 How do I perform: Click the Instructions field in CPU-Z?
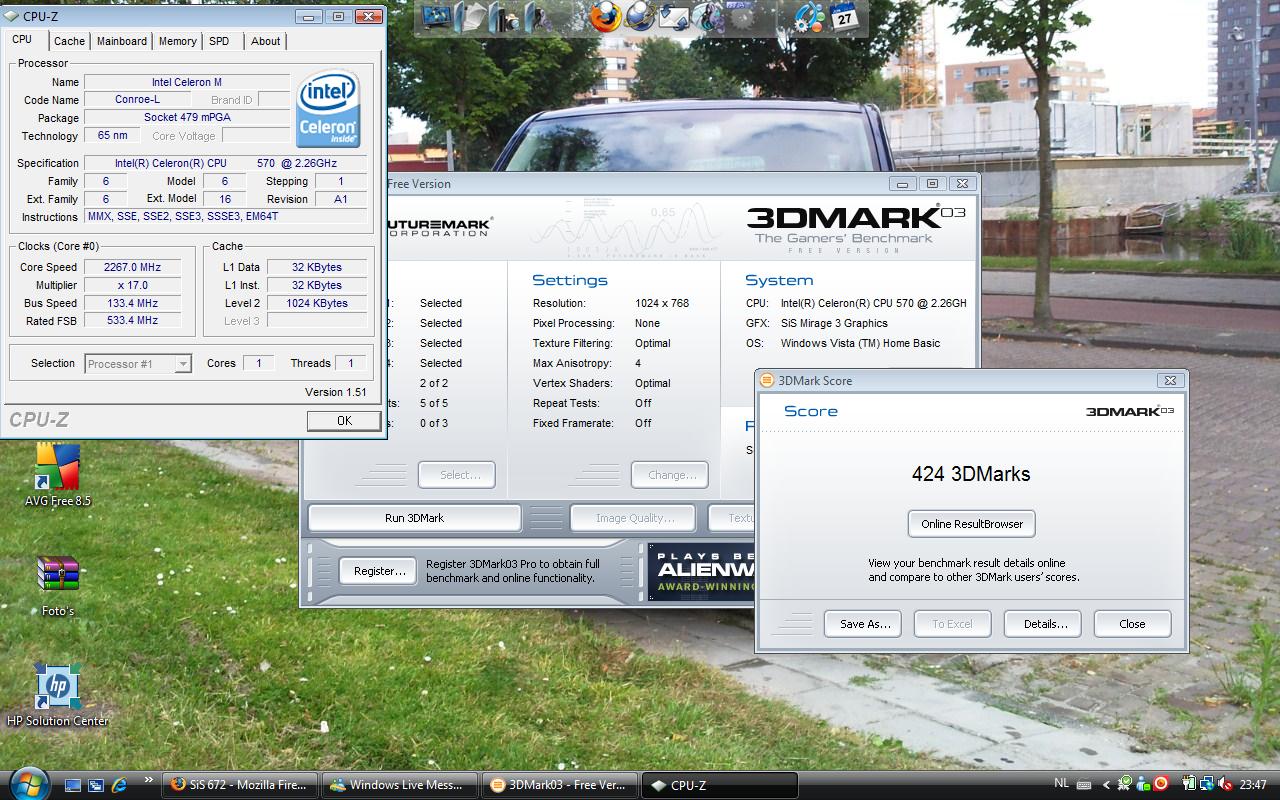click(225, 216)
